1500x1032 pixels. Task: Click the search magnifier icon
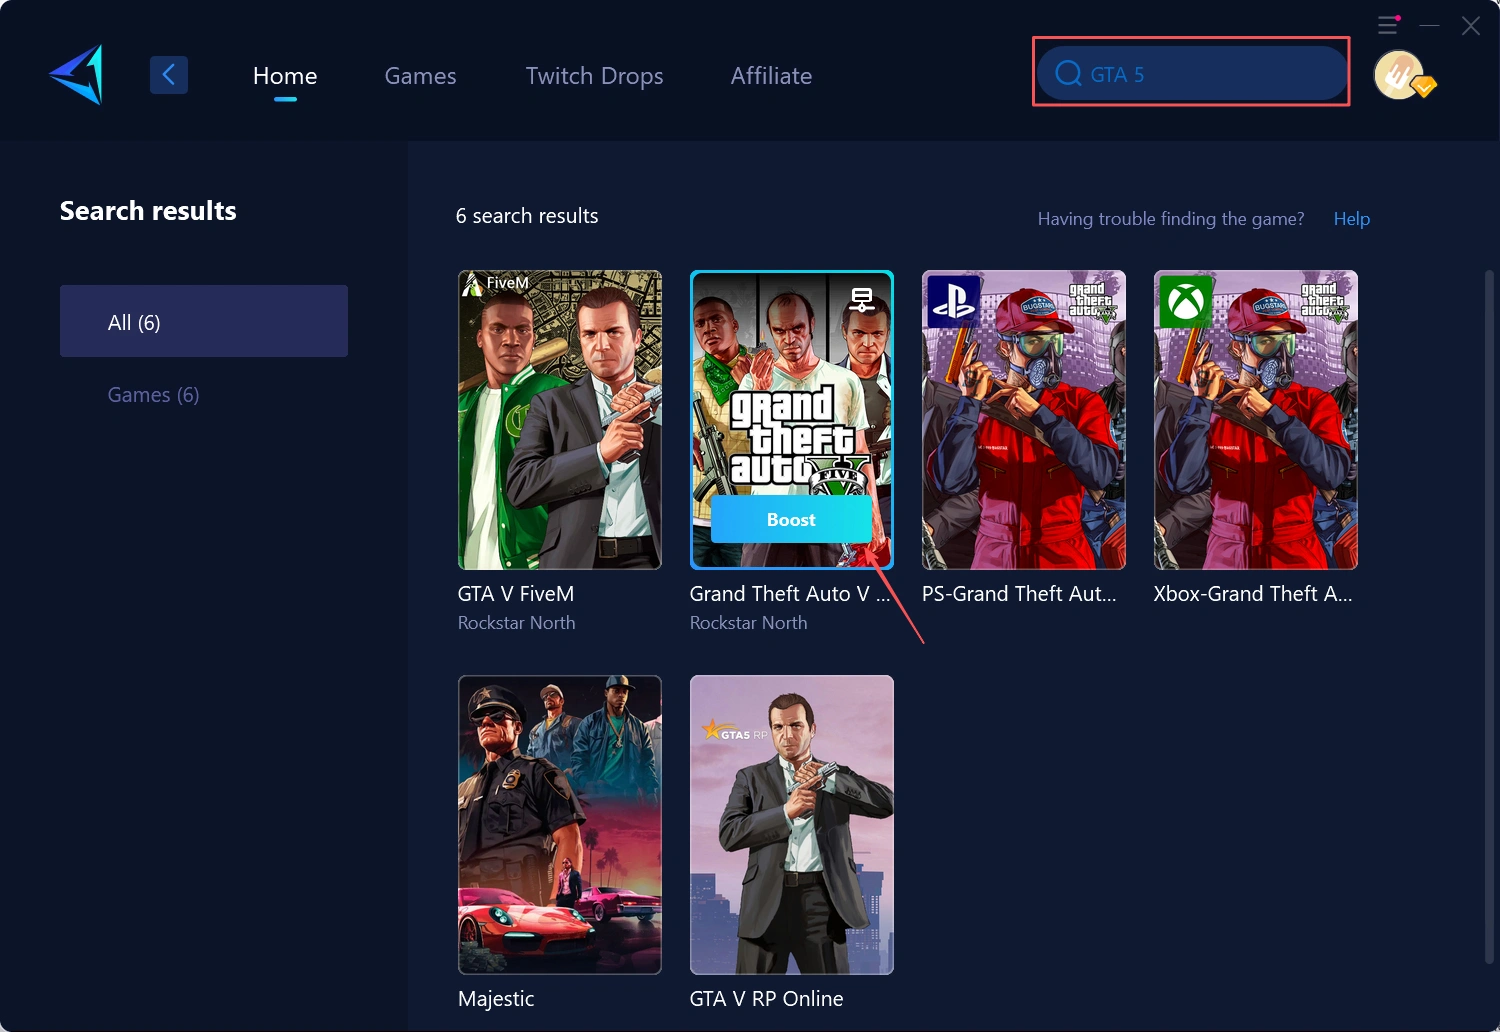point(1068,74)
